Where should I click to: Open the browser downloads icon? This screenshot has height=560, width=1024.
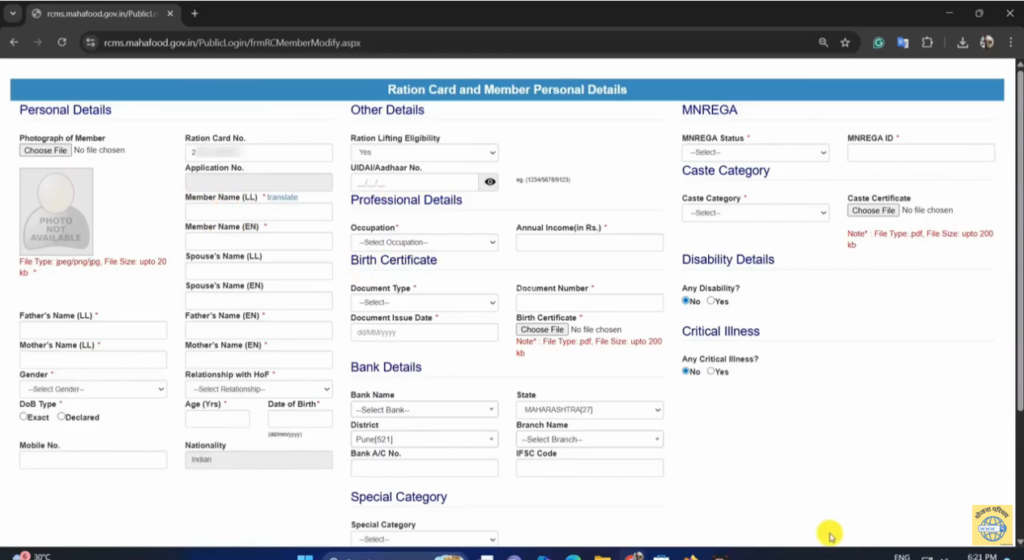pyautogui.click(x=962, y=43)
